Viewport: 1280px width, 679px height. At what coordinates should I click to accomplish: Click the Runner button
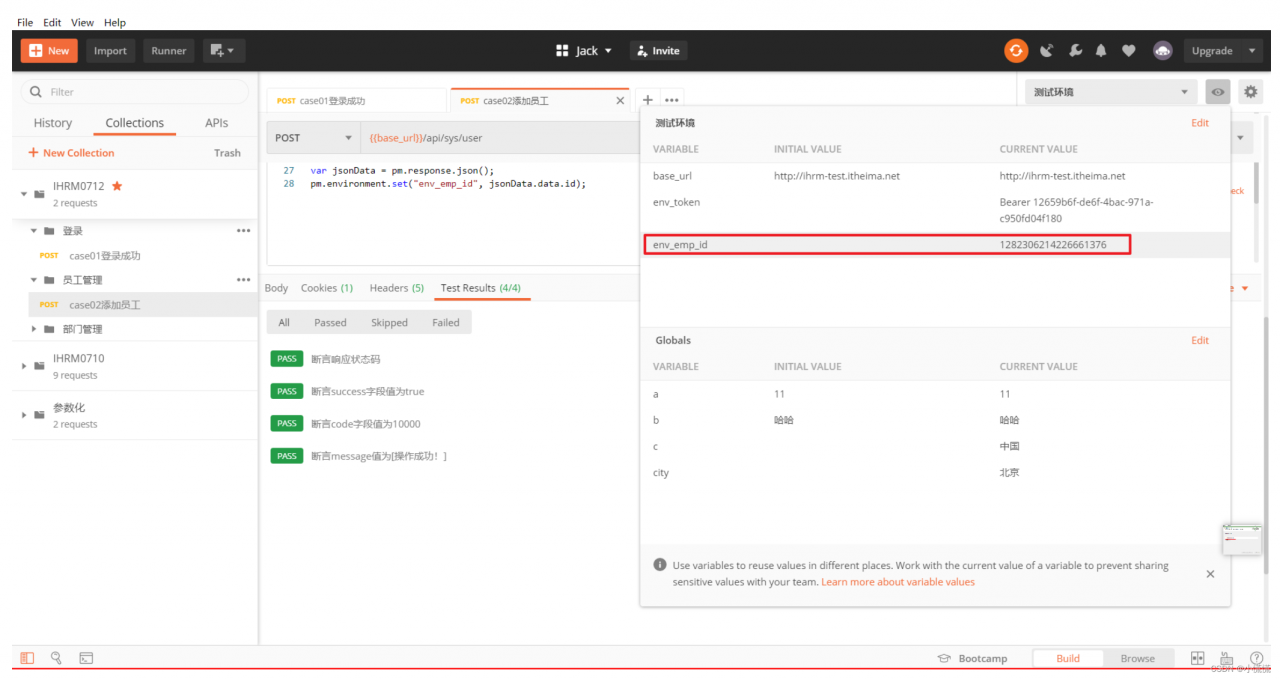[169, 51]
